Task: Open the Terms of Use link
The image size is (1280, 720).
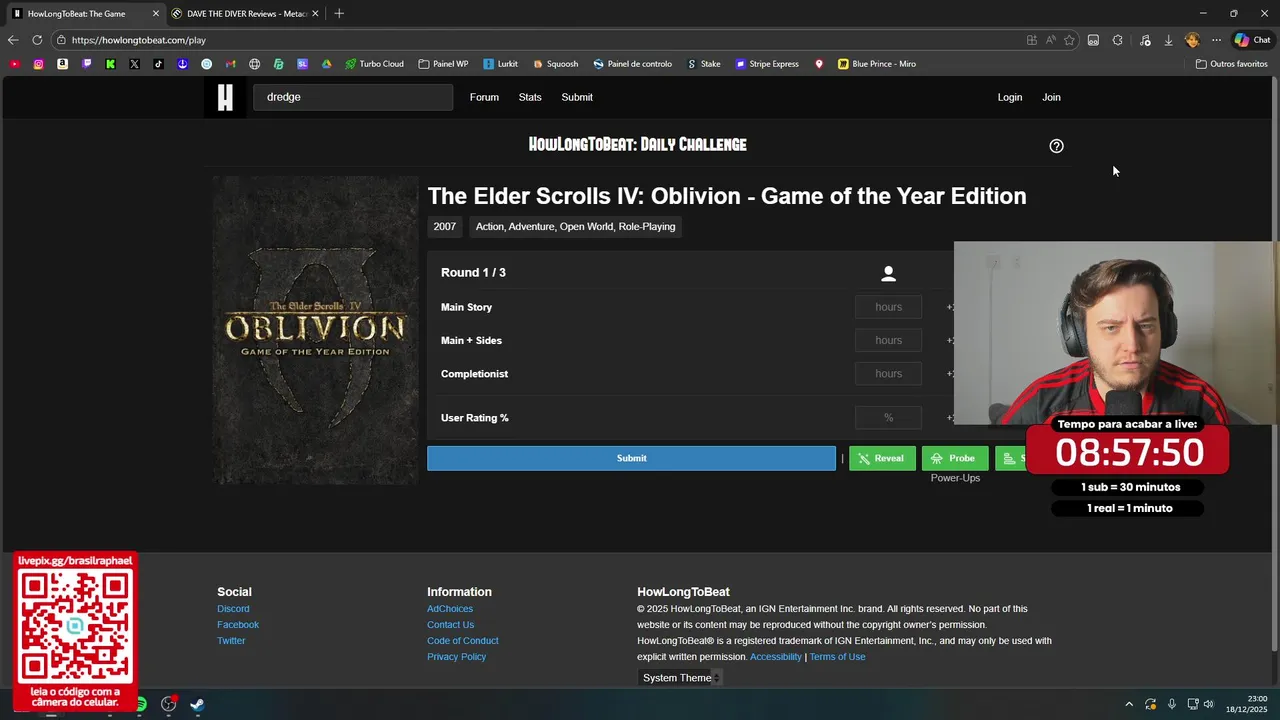Action: (x=837, y=657)
